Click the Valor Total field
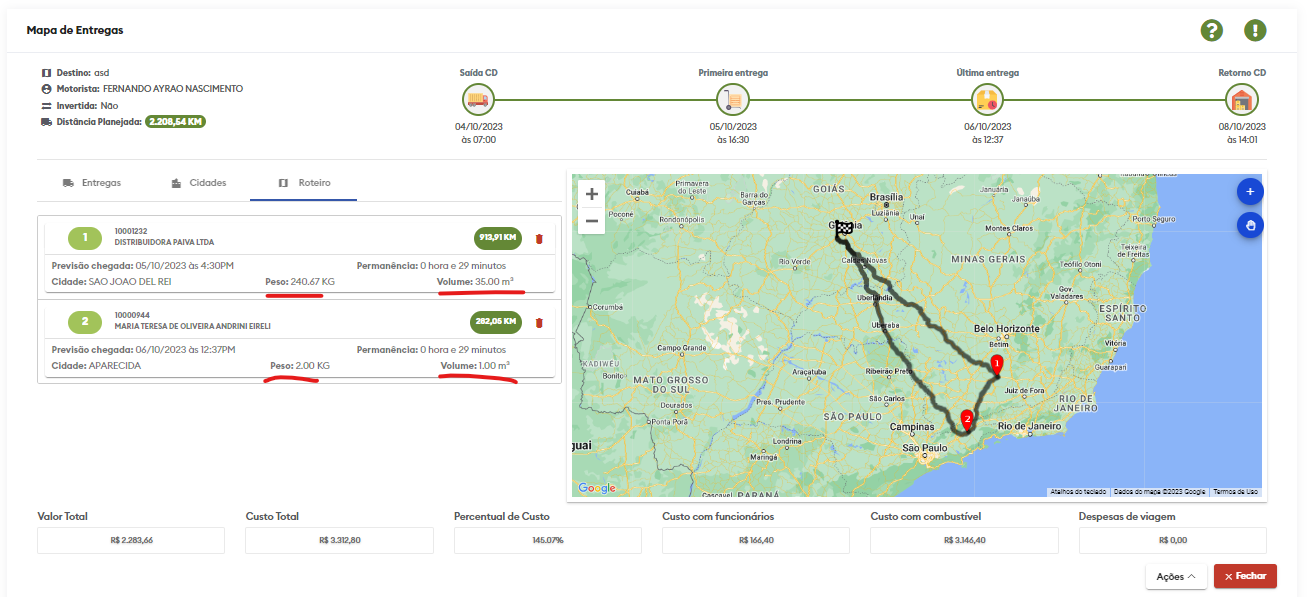The width and height of the screenshot is (1308, 597). (x=131, y=540)
